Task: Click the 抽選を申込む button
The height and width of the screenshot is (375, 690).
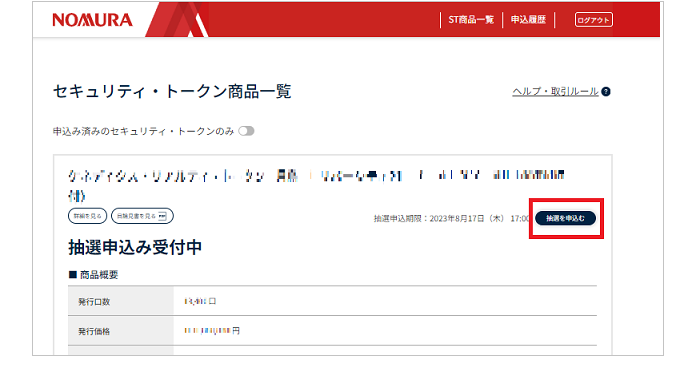Action: click(565, 218)
